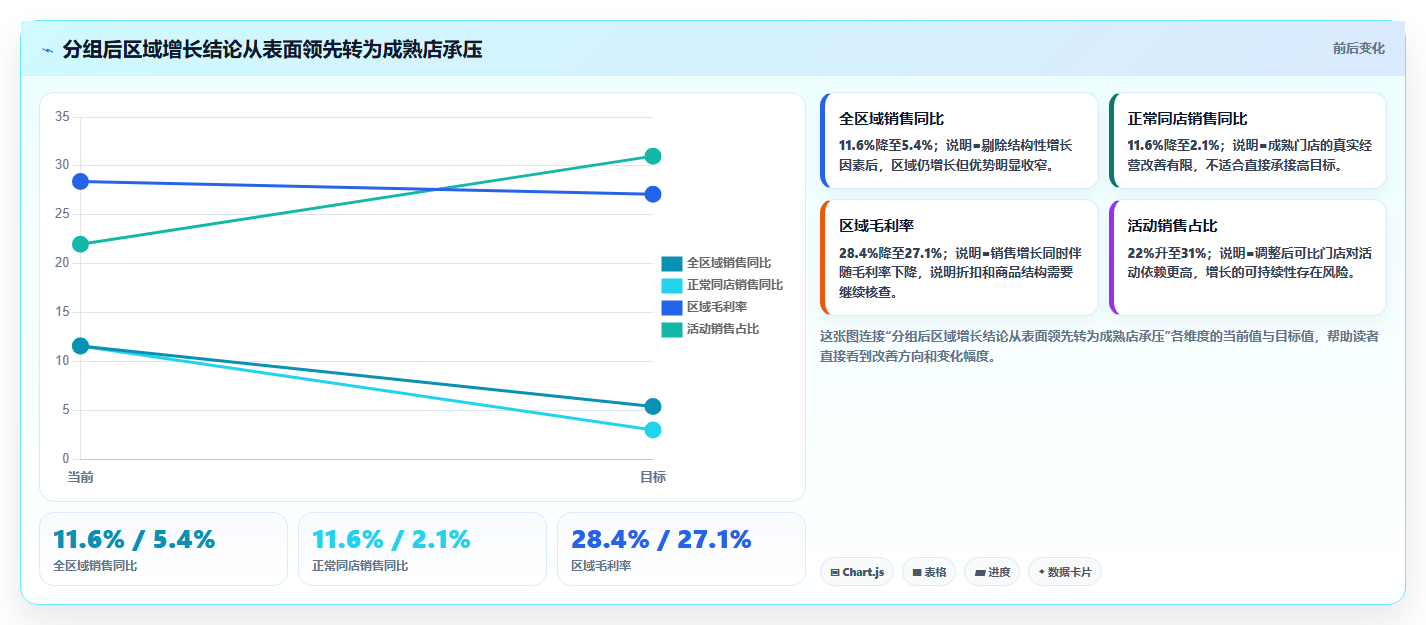Open the 活动销售占比 insight card
The height and width of the screenshot is (625, 1426).
pos(1248,257)
